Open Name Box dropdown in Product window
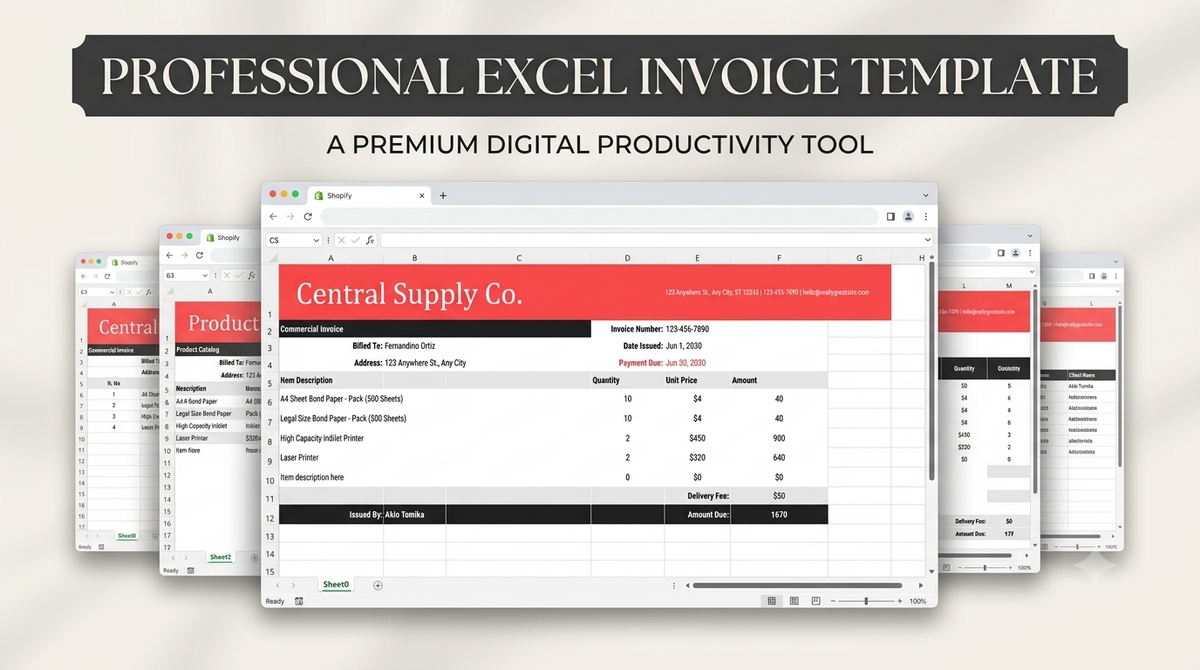The height and width of the screenshot is (670, 1200). point(205,274)
